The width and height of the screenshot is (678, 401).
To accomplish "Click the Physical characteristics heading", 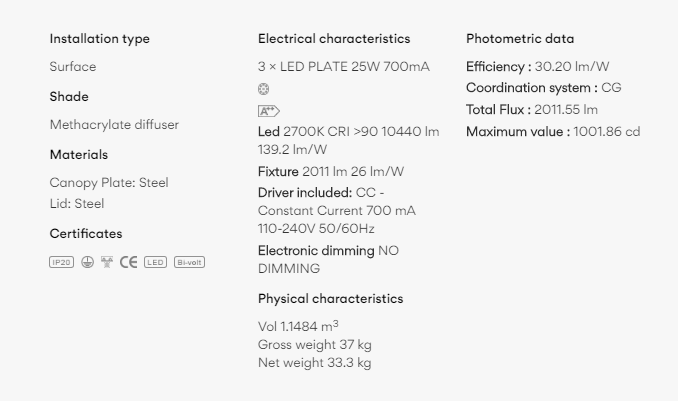I will point(330,299).
